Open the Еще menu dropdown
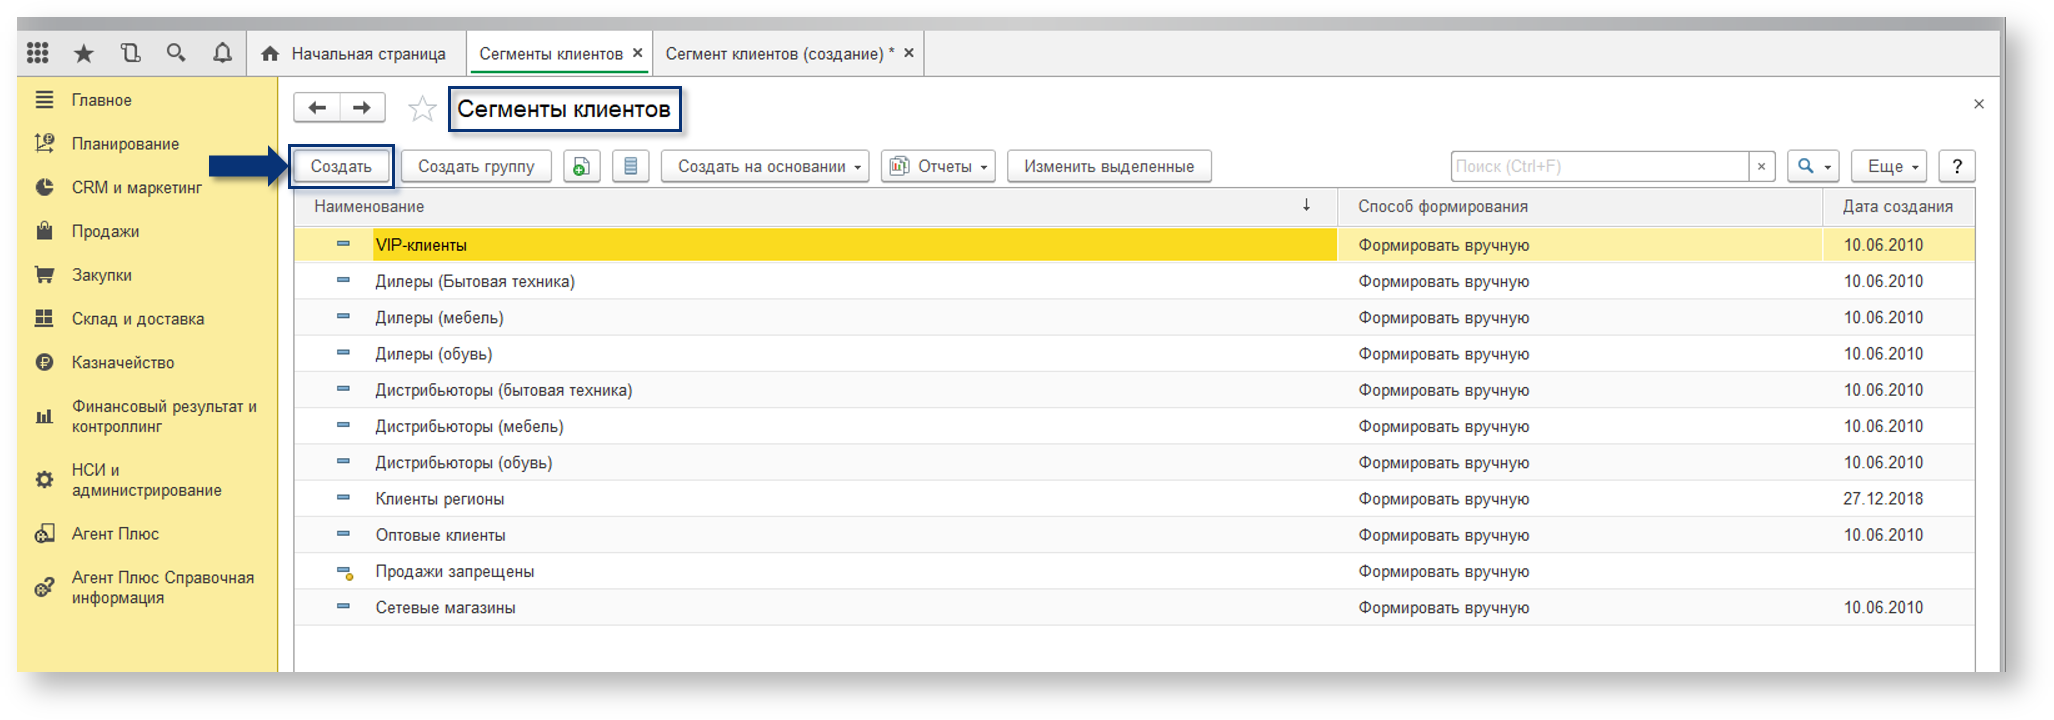 coord(1889,166)
